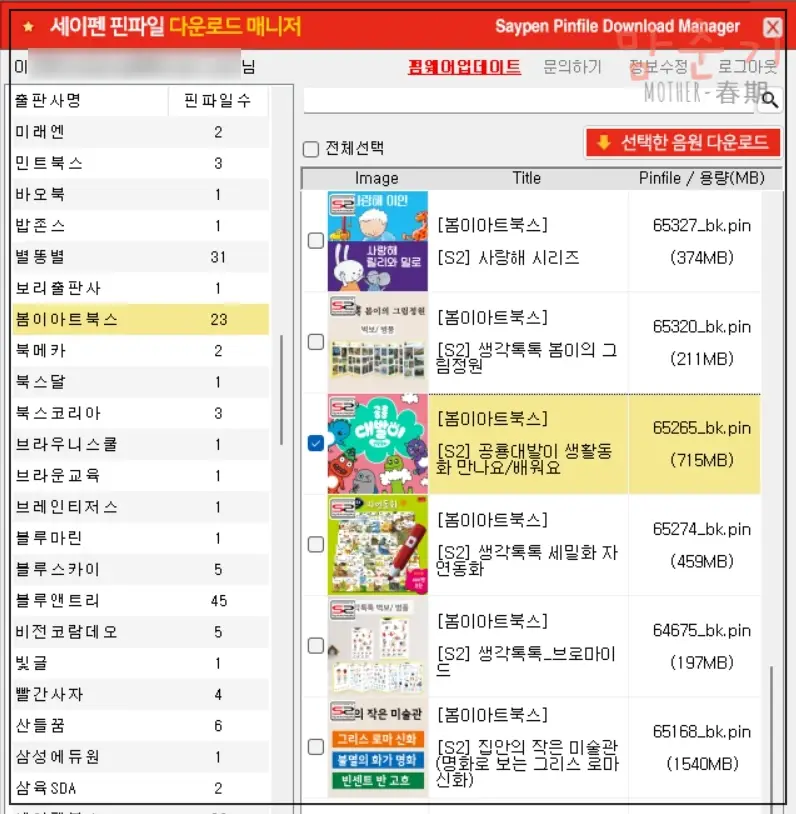Click the 공룡대발이 cover thumbnail

(x=377, y=443)
